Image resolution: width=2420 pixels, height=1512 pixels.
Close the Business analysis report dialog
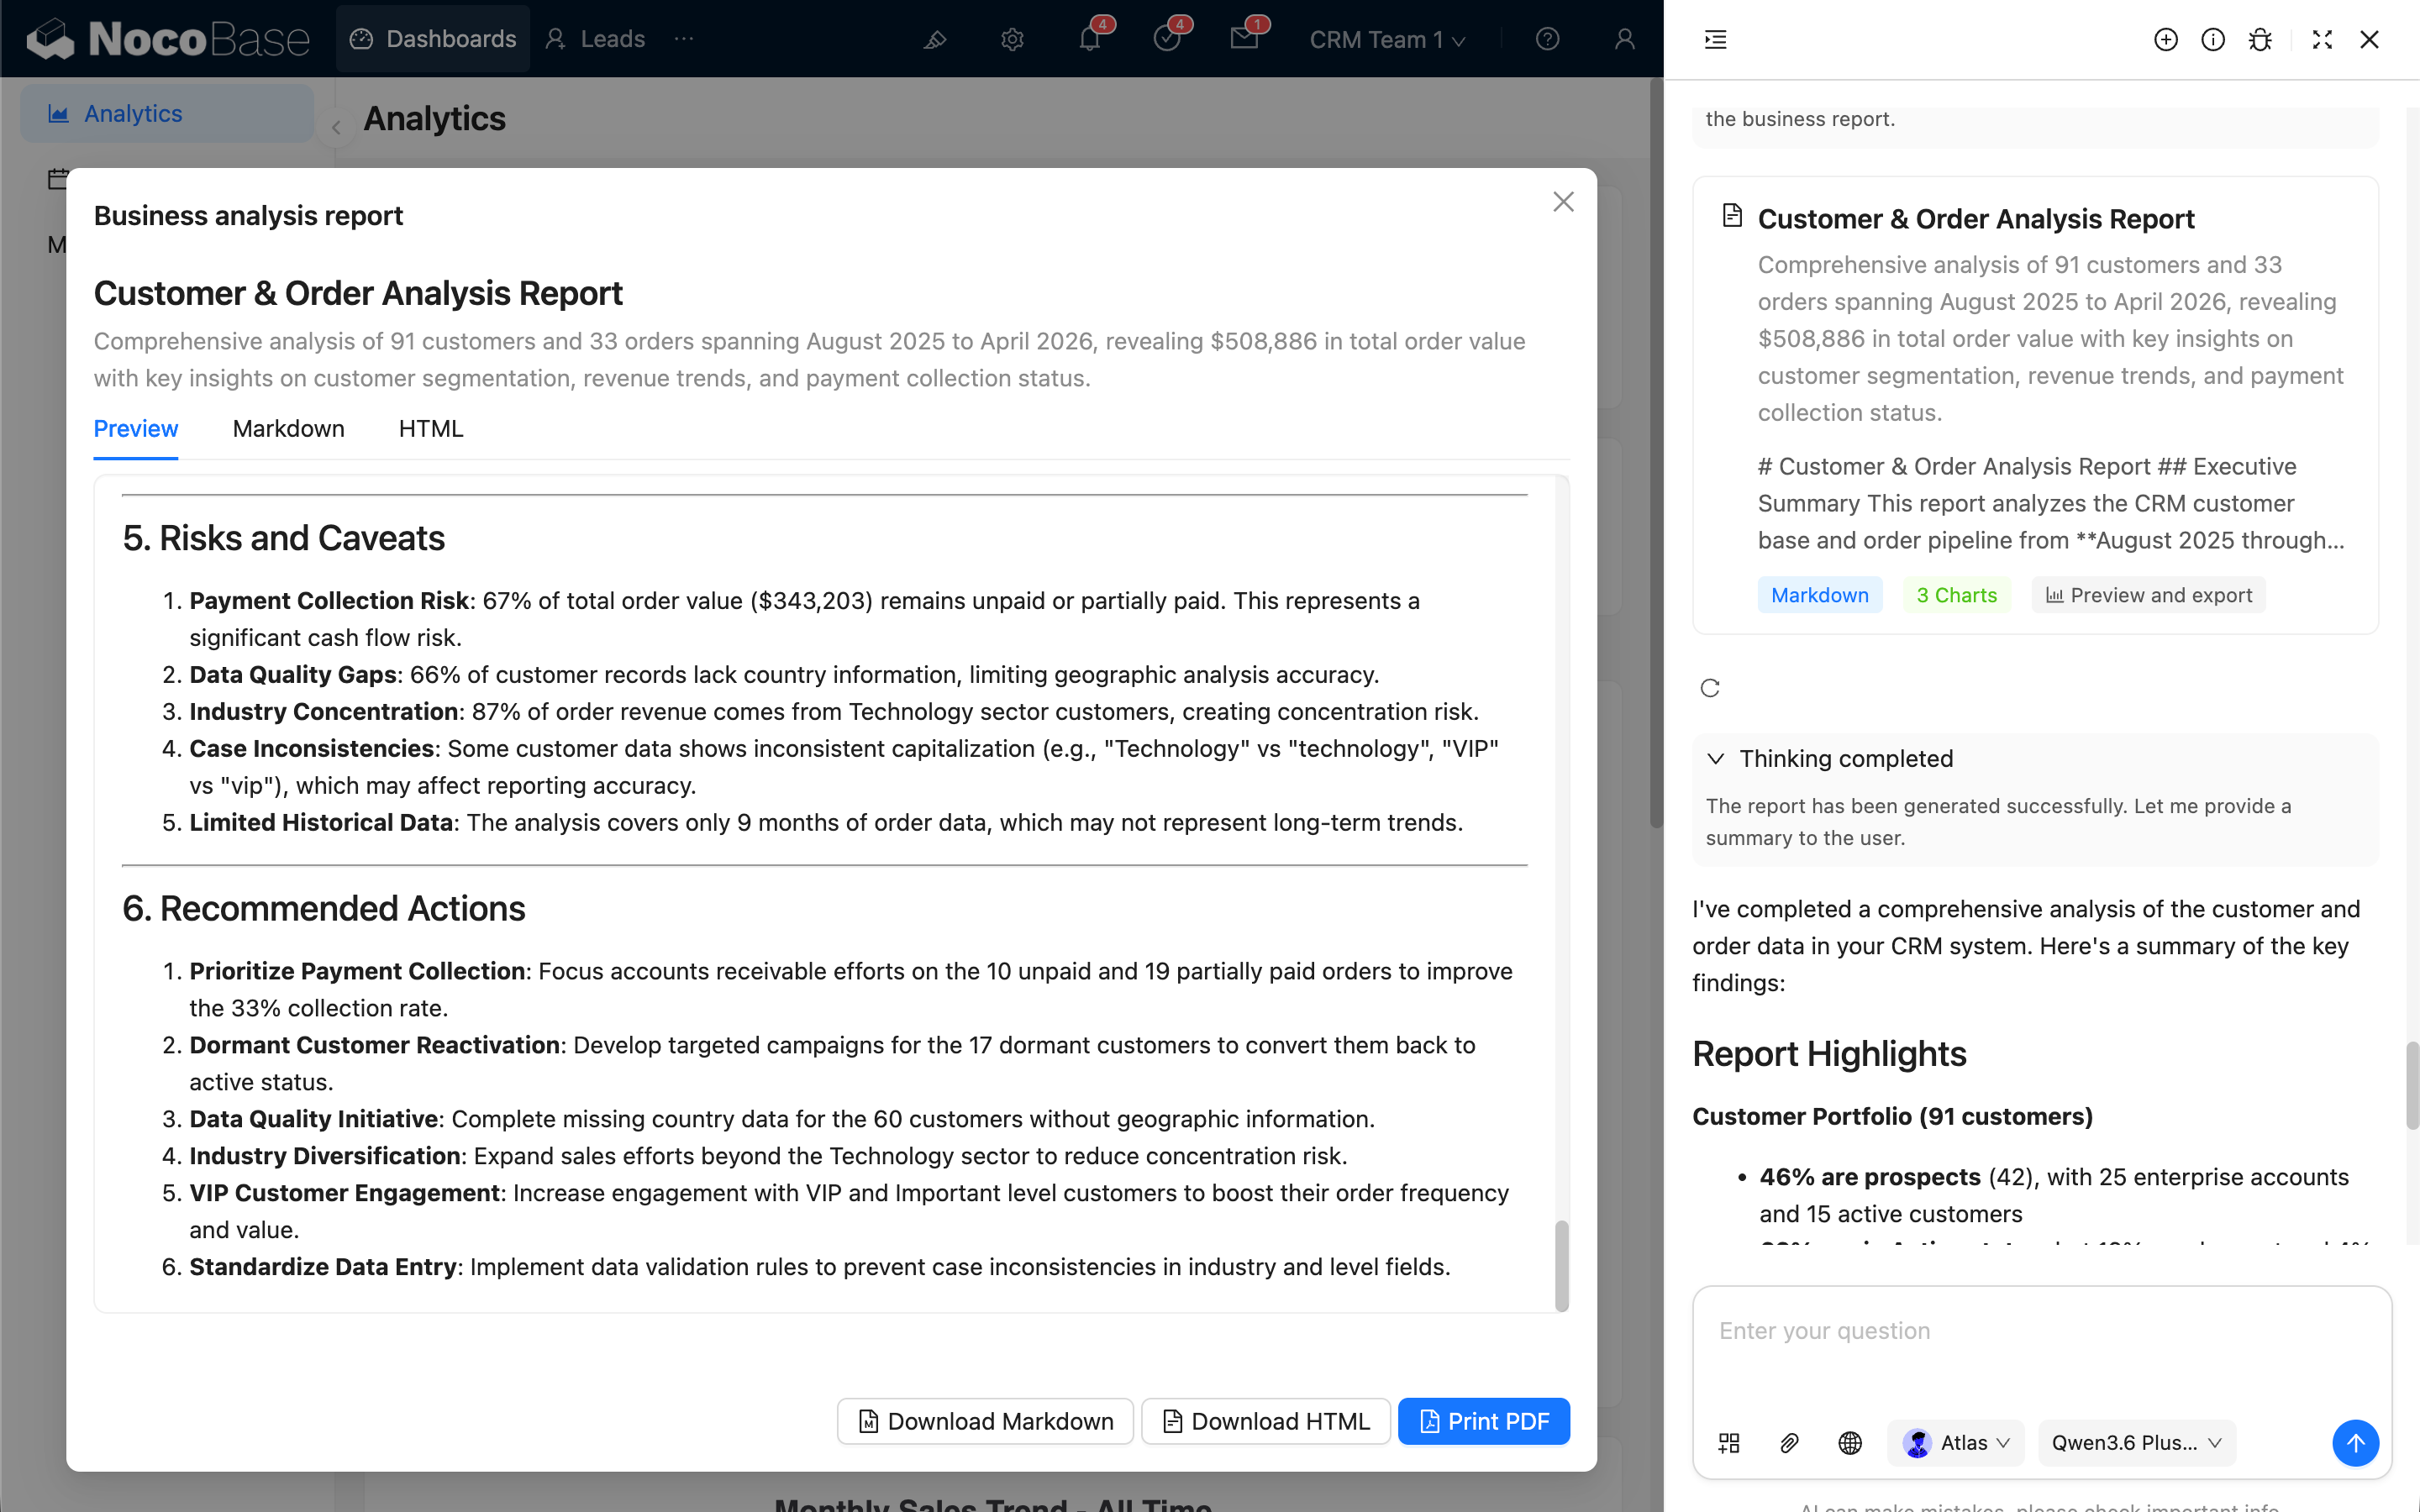[1563, 202]
